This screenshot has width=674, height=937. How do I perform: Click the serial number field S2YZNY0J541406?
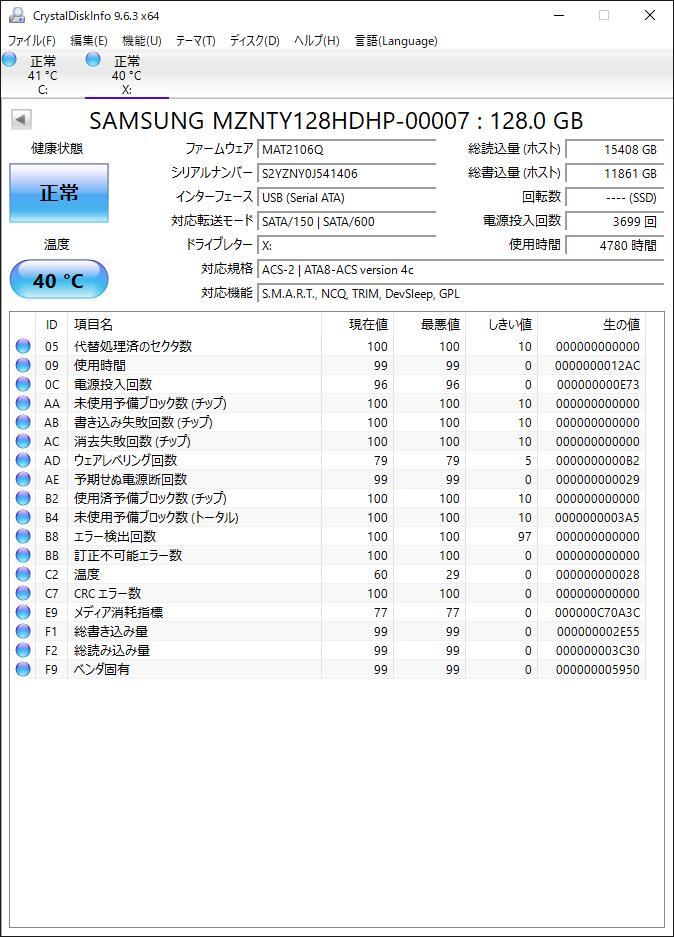point(347,173)
